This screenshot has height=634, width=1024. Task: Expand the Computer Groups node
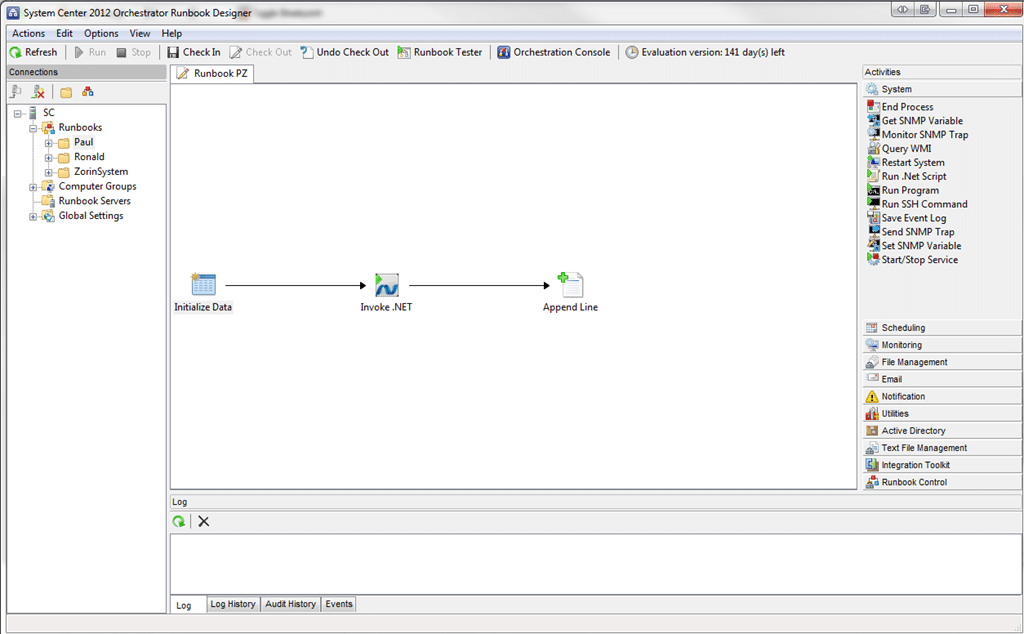pos(33,187)
